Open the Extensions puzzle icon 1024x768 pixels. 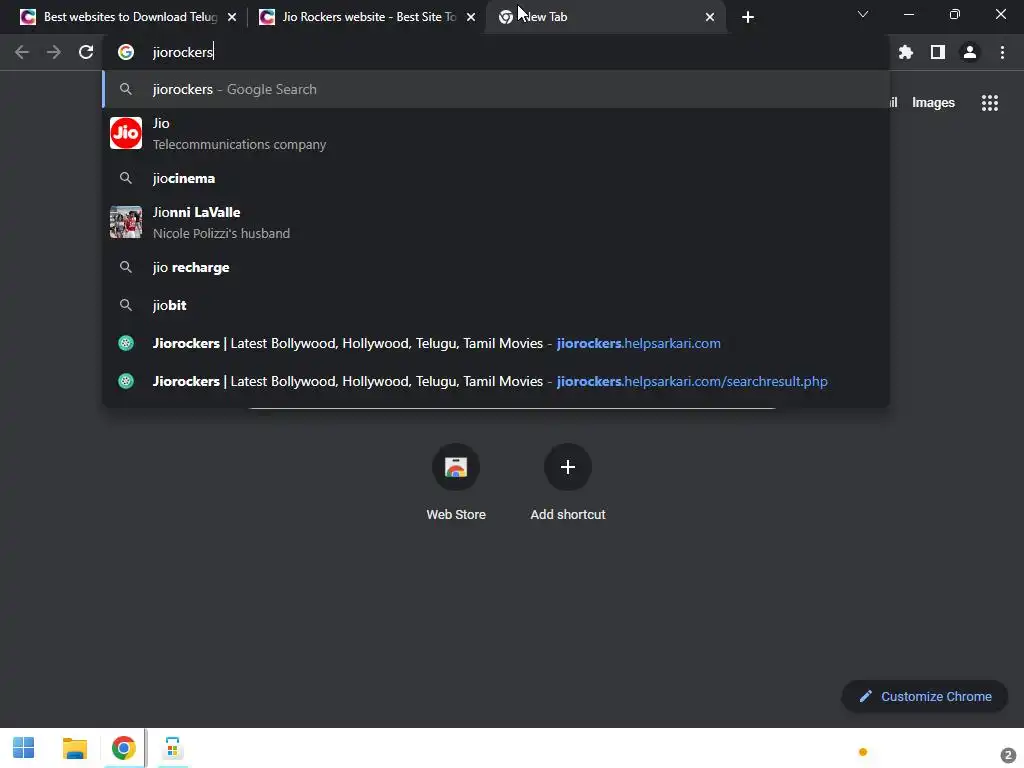coord(905,52)
